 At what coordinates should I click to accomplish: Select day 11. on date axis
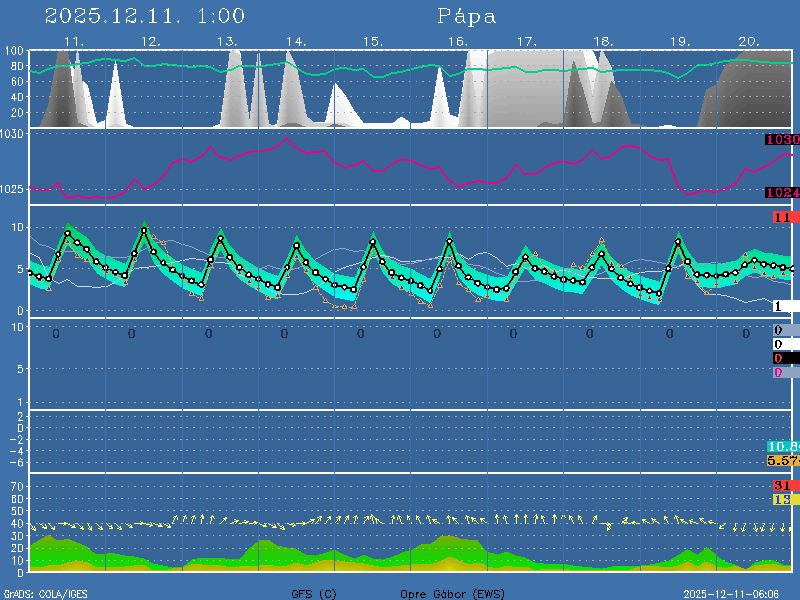point(73,41)
